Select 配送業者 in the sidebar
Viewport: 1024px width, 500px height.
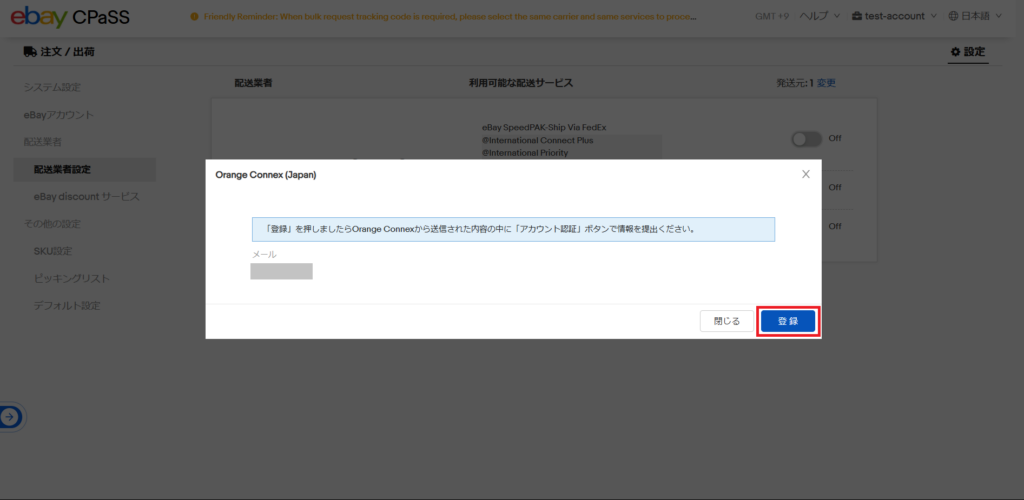pyautogui.click(x=42, y=142)
